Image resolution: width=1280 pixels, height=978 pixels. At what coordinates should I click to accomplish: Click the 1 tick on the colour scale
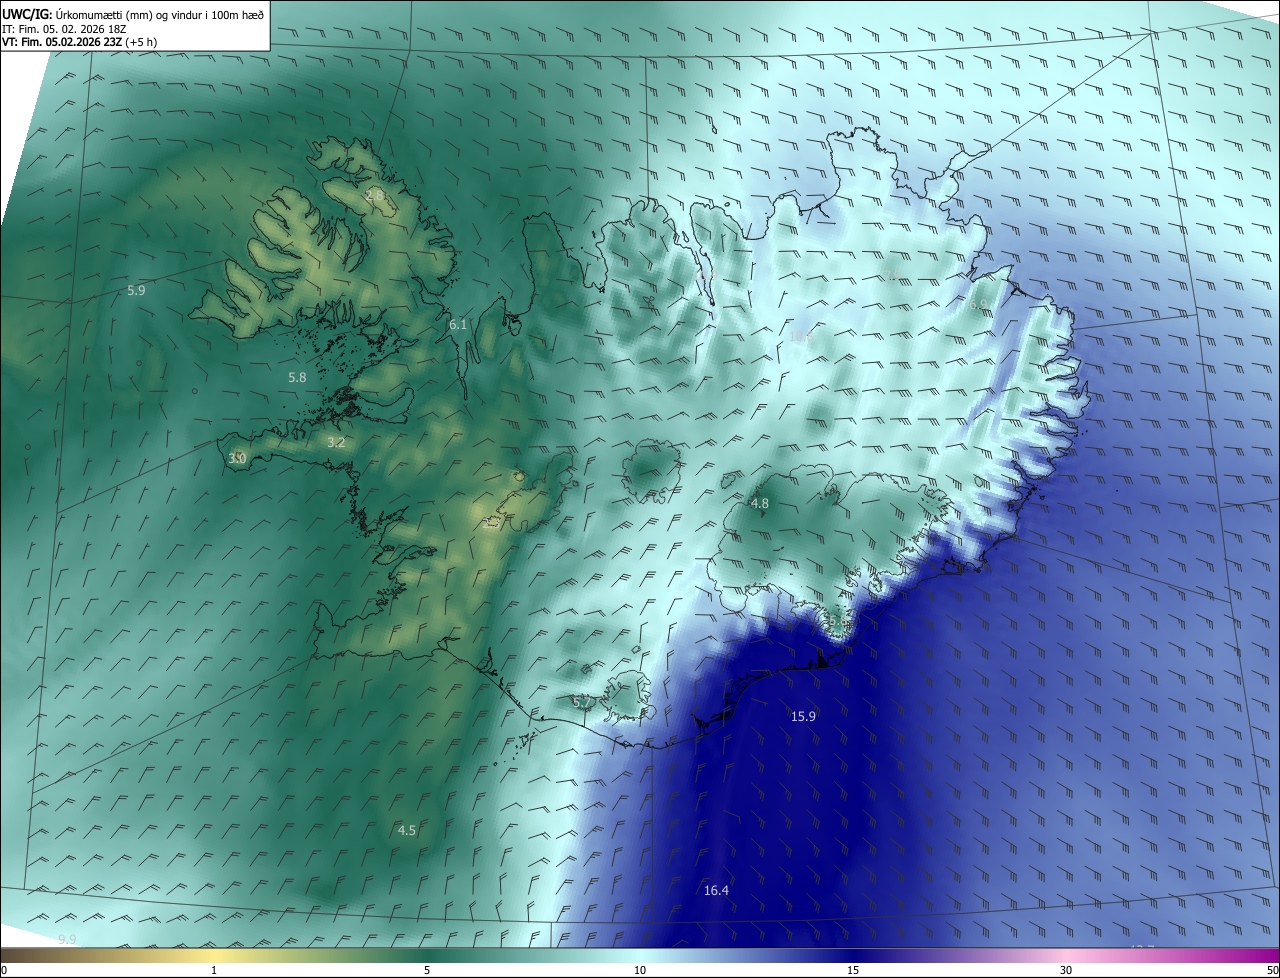tap(214, 970)
